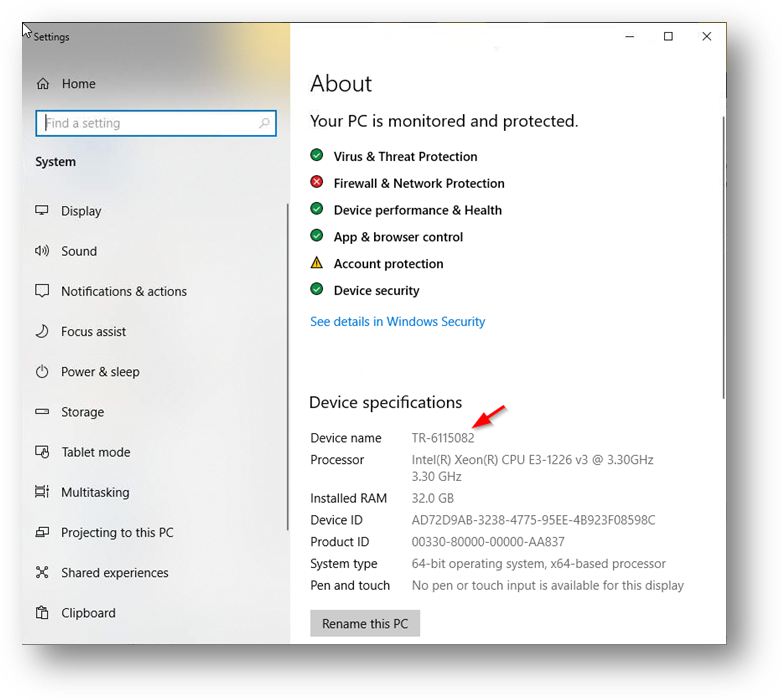This screenshot has width=782, height=700.
Task: Select Shared experiences from sidebar
Action: click(x=114, y=573)
